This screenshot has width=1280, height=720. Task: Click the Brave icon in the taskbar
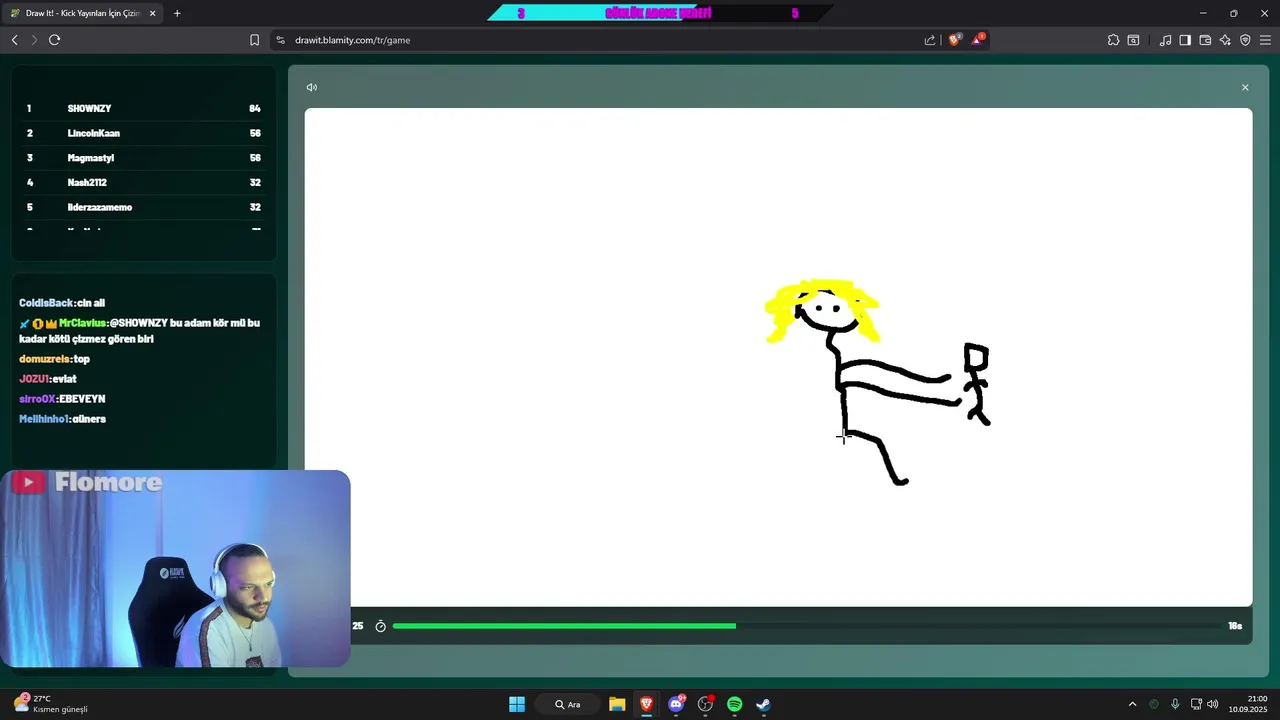click(647, 704)
